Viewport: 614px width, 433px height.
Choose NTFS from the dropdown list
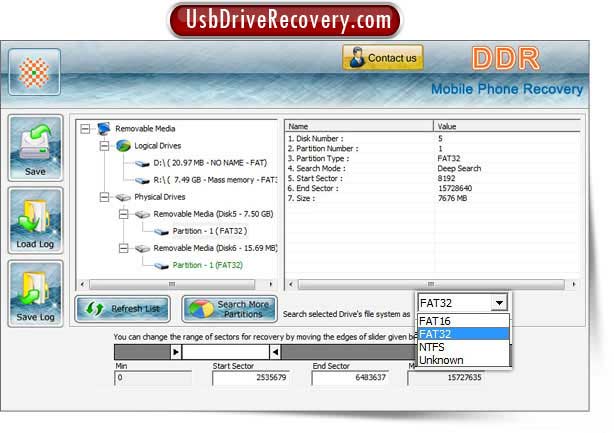coord(434,347)
